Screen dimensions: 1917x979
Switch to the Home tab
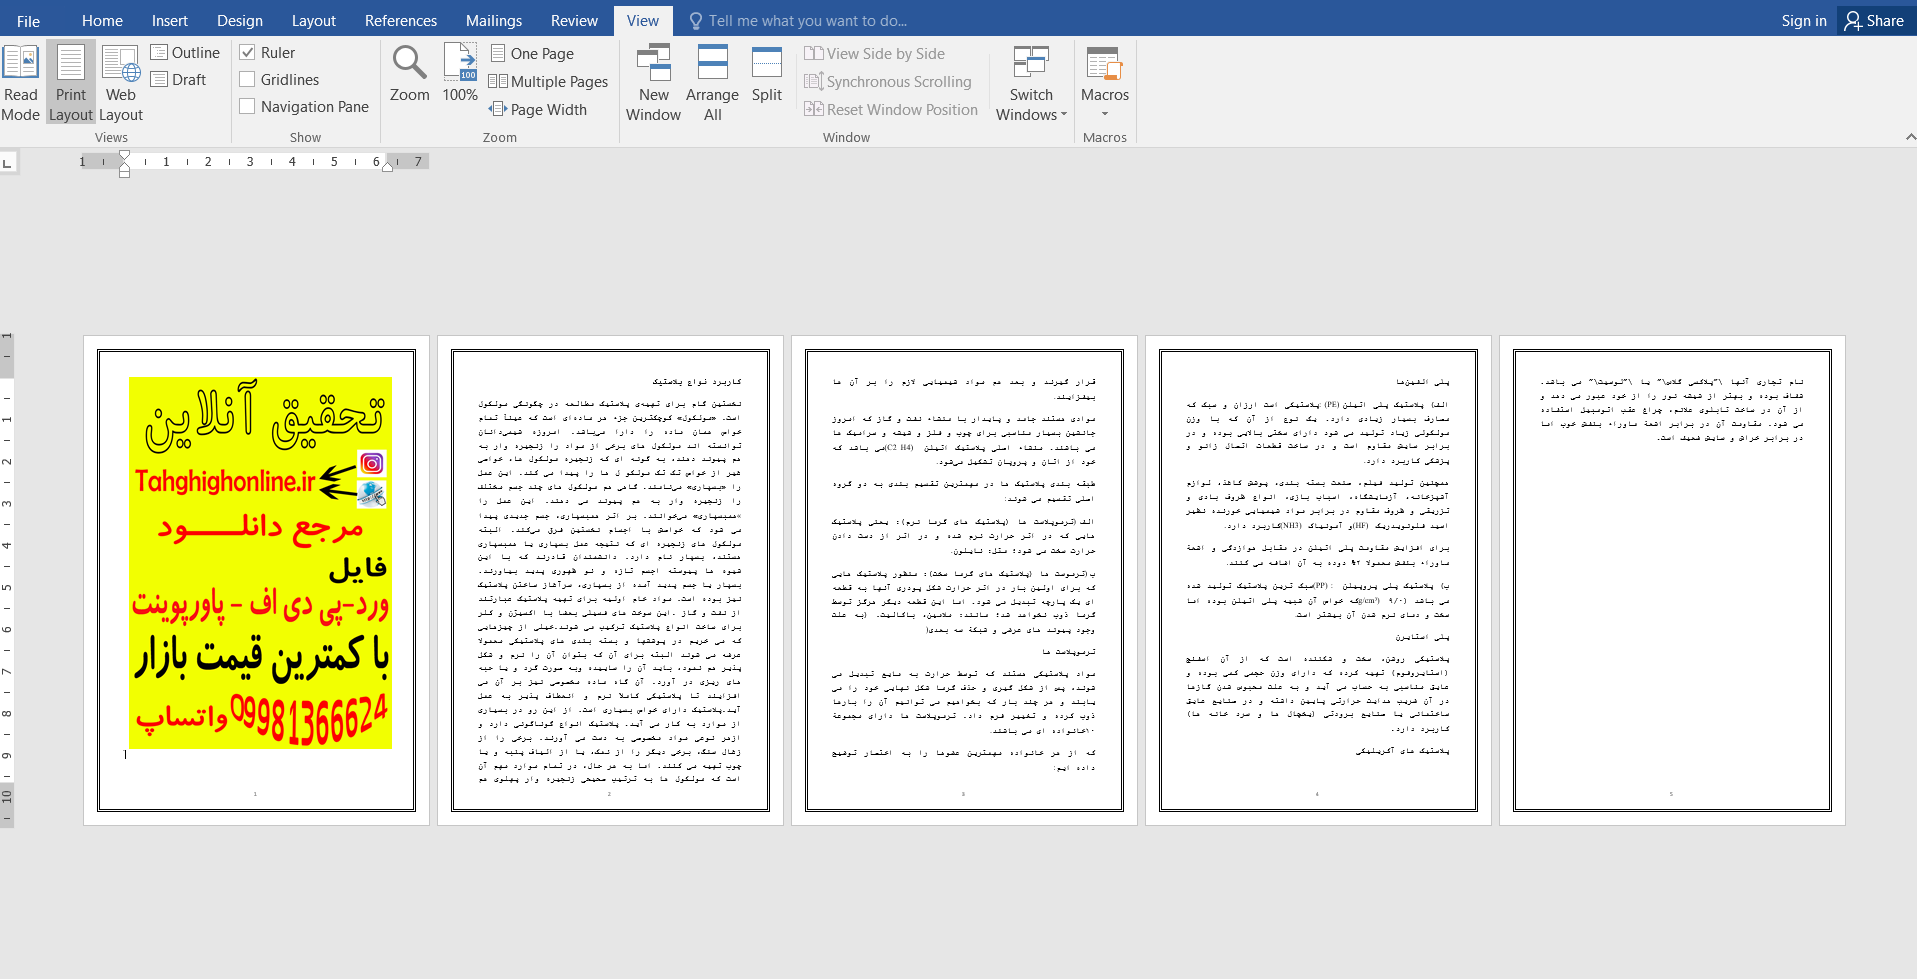coord(102,21)
